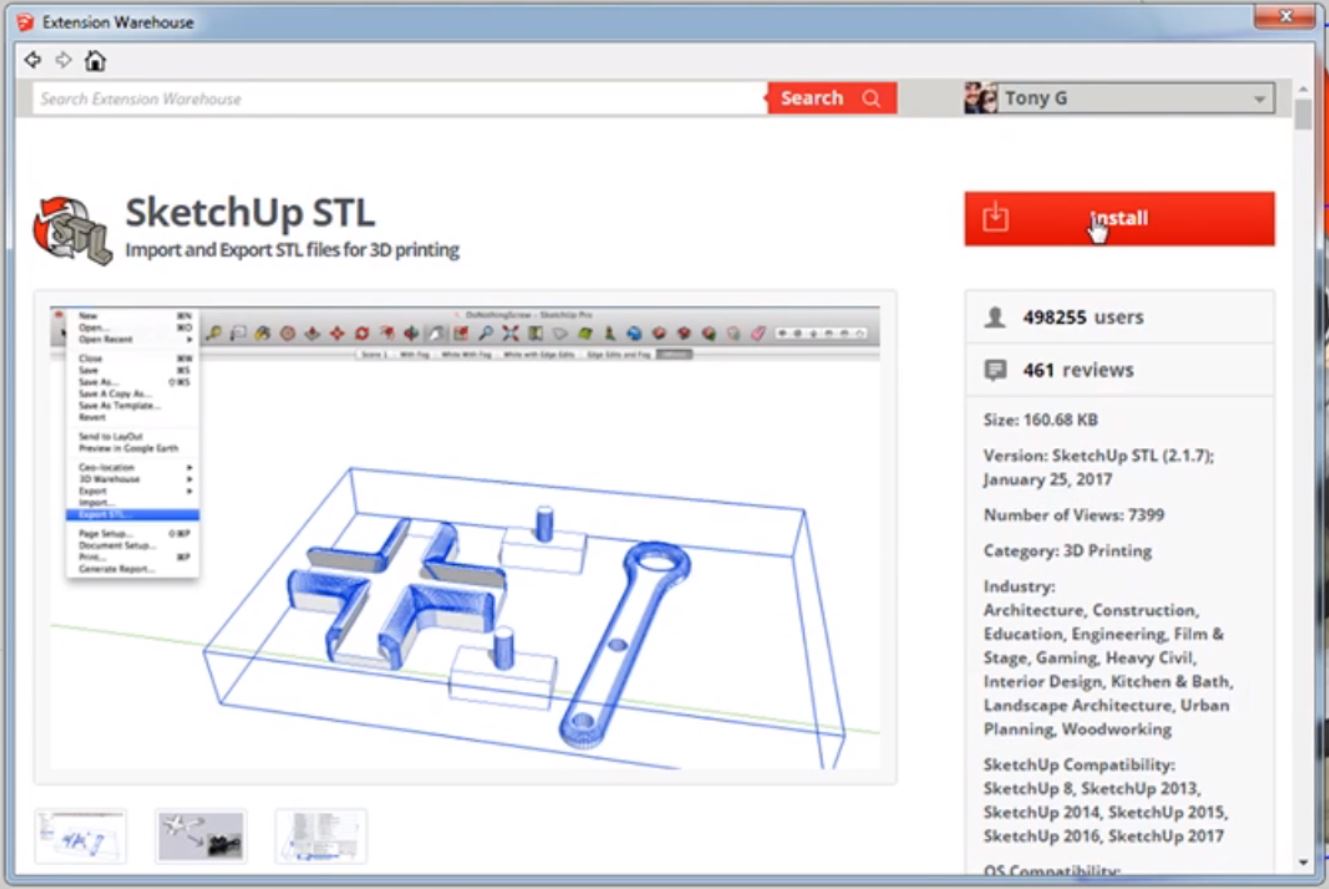Screen dimensions: 1329x889
Task: Click the Number of Views: 7399 text
Action: (1073, 515)
